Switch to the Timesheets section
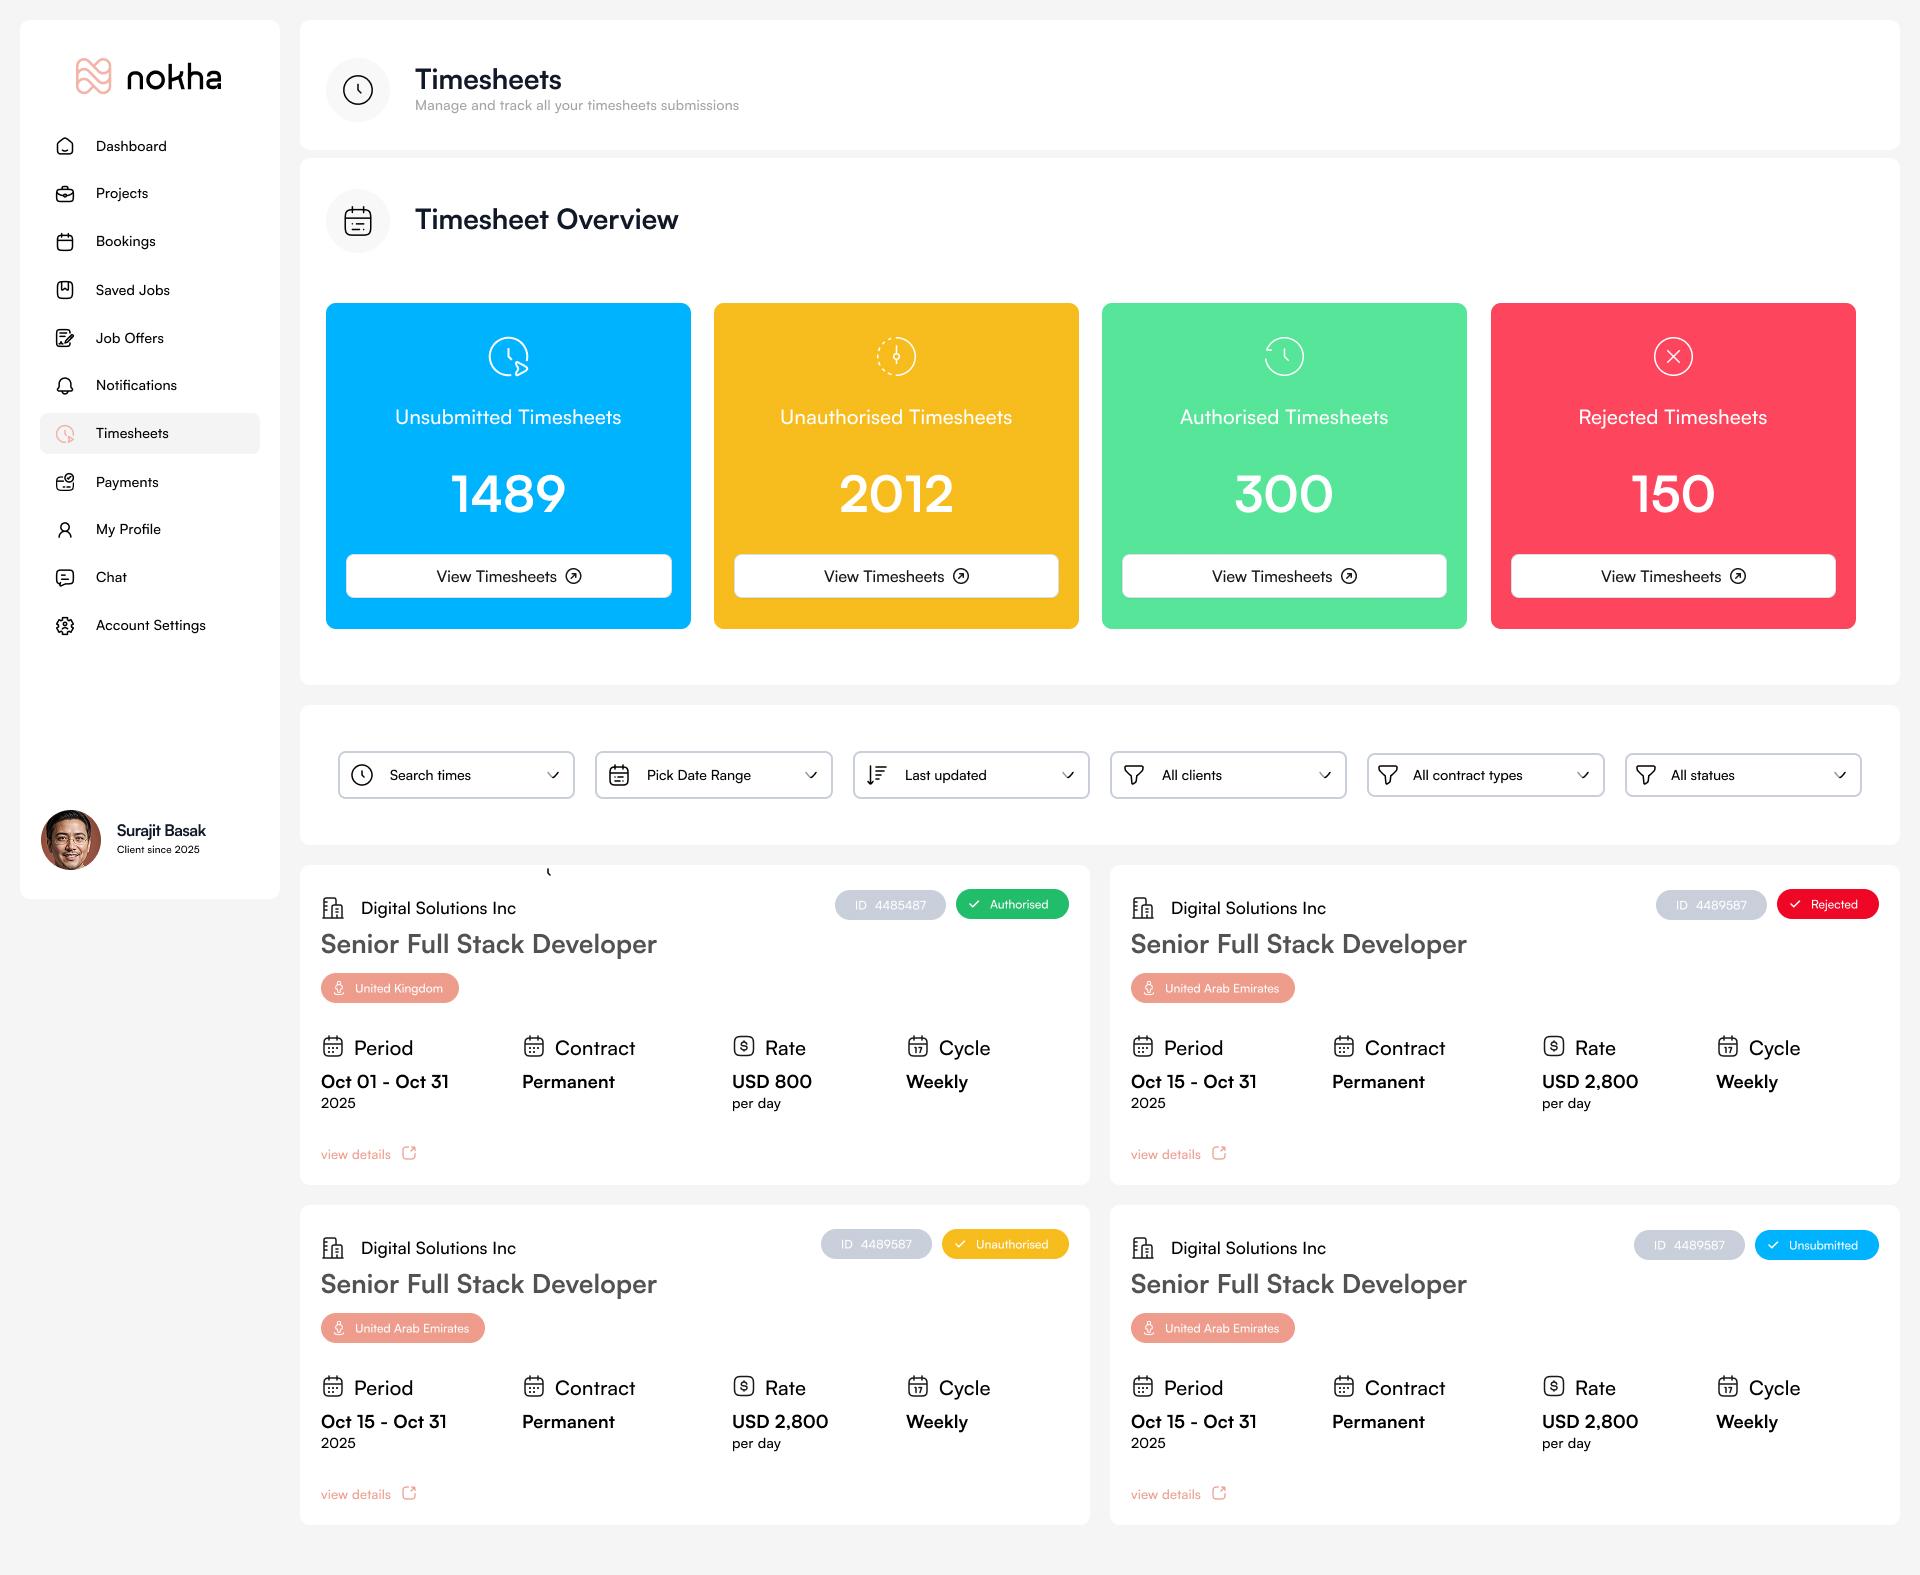 point(131,433)
